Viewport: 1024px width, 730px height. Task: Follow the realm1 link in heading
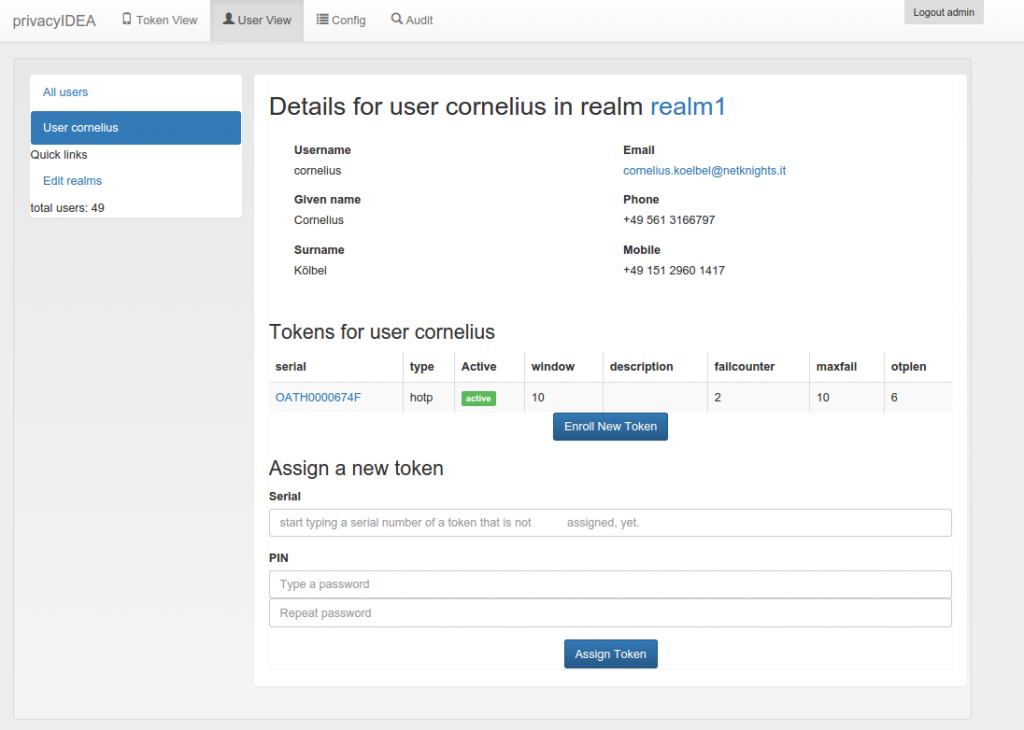coord(688,107)
